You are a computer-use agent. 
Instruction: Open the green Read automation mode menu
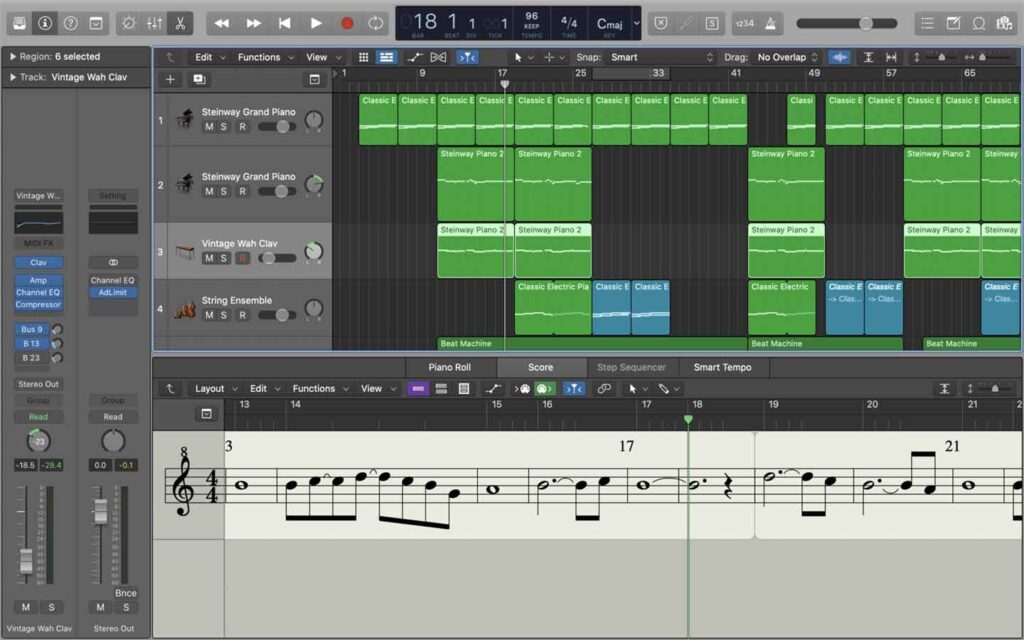(39, 417)
